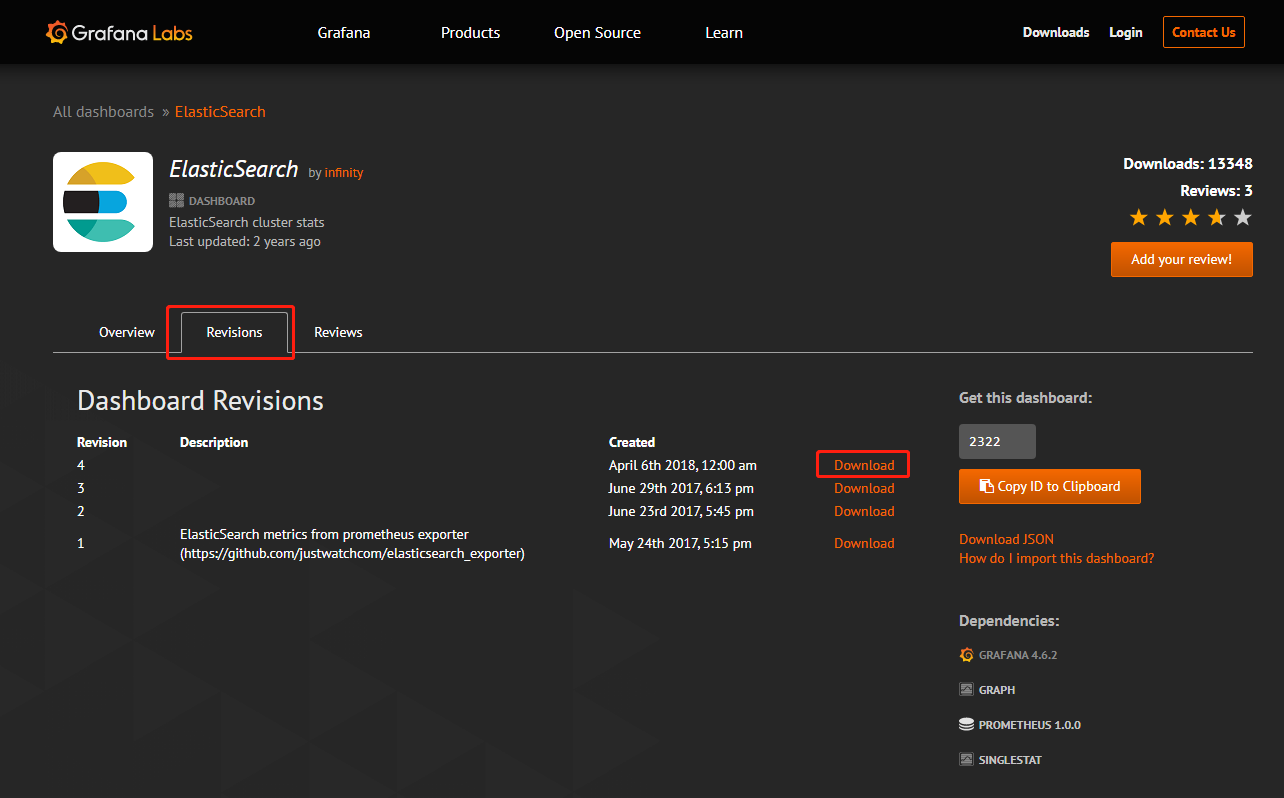
Task: Click the fifth grey rating star
Action: (x=1242, y=217)
